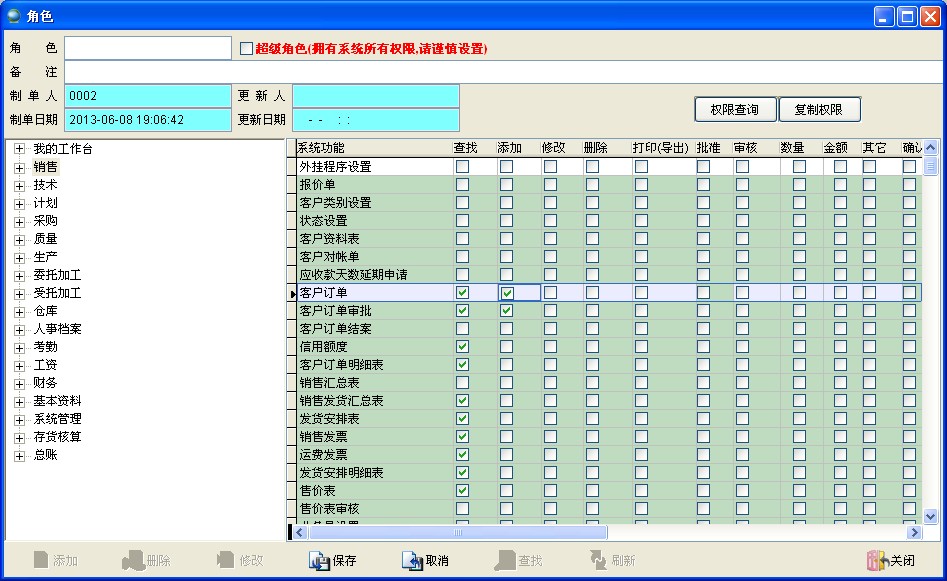Check 查找 permission for 报价单 row

[462, 185]
